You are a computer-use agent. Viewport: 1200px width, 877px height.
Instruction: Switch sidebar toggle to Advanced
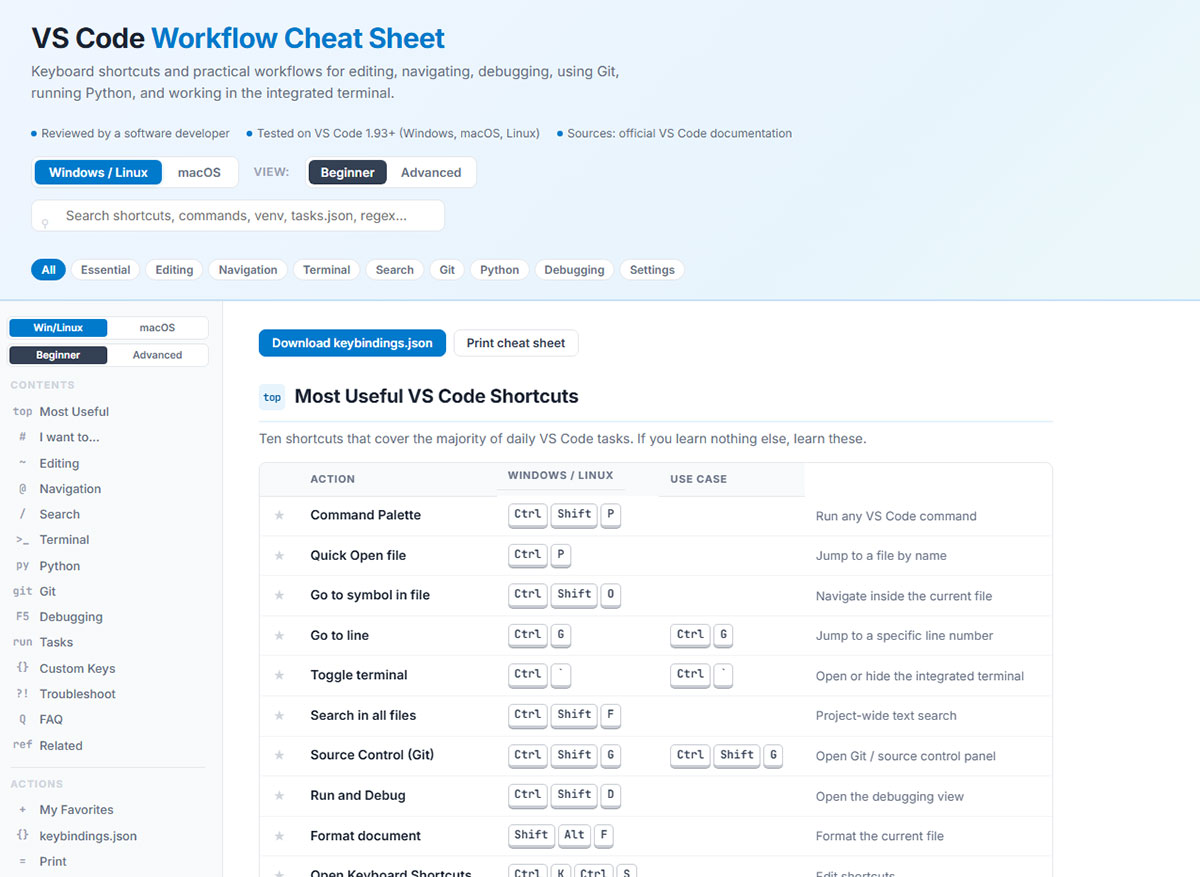pos(157,355)
